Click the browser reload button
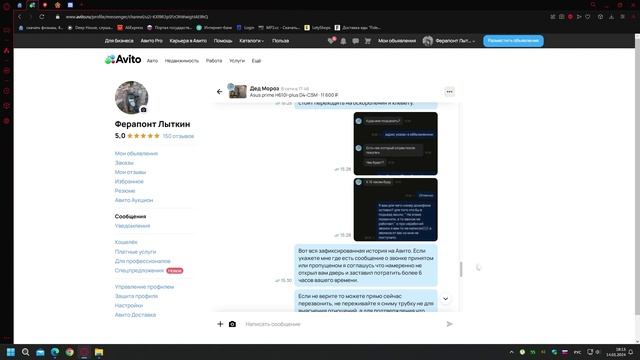640x360 pixels. (42, 17)
